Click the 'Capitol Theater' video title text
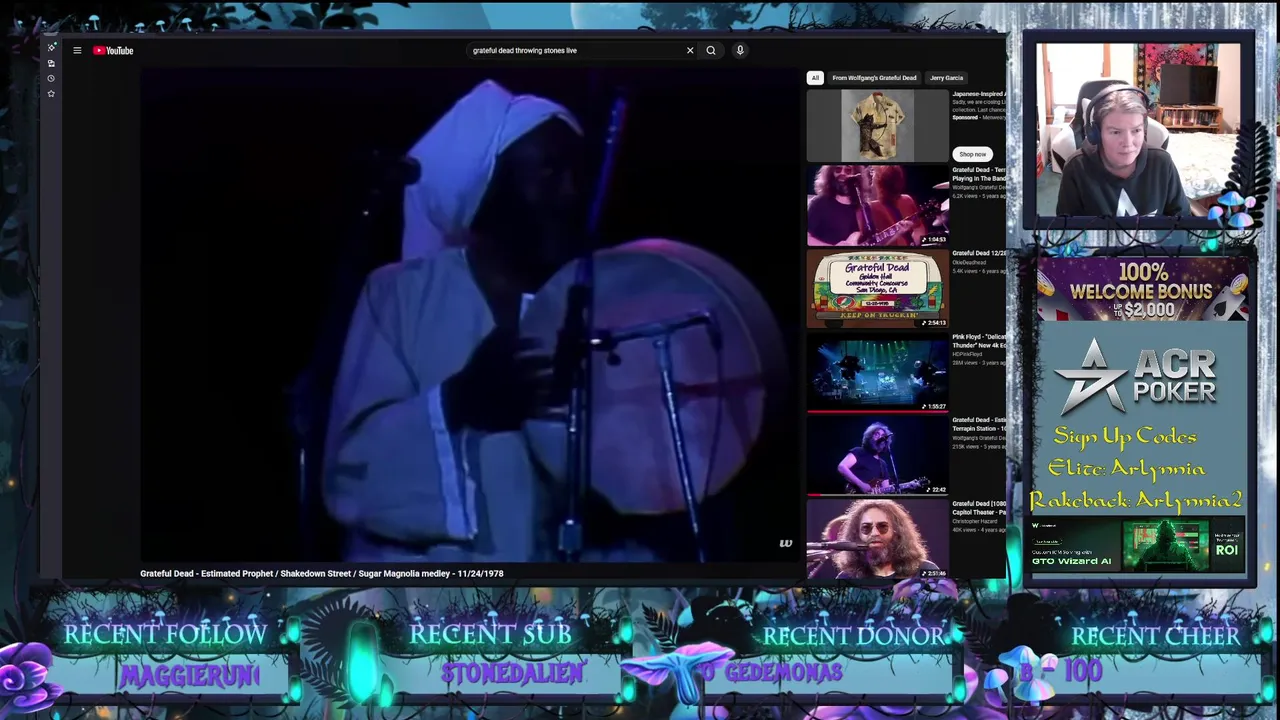The height and width of the screenshot is (720, 1280). (979, 508)
